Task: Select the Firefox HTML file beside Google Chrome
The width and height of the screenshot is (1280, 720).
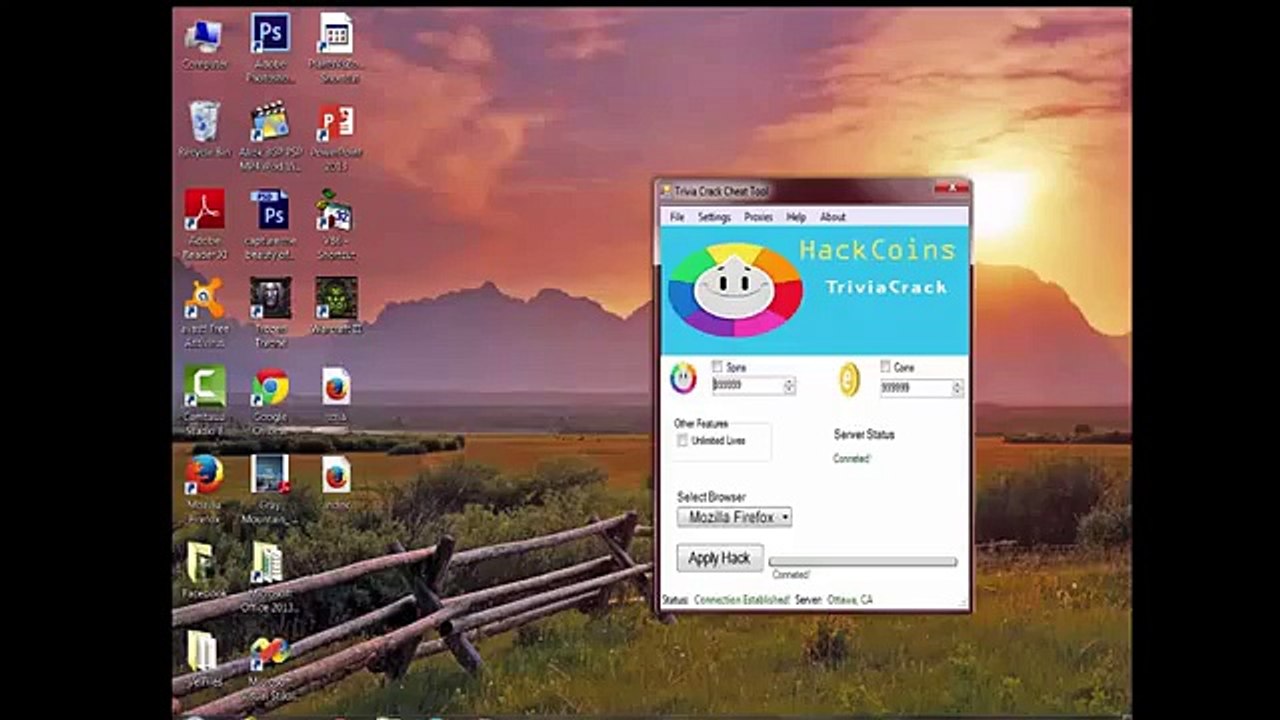Action: coord(335,386)
